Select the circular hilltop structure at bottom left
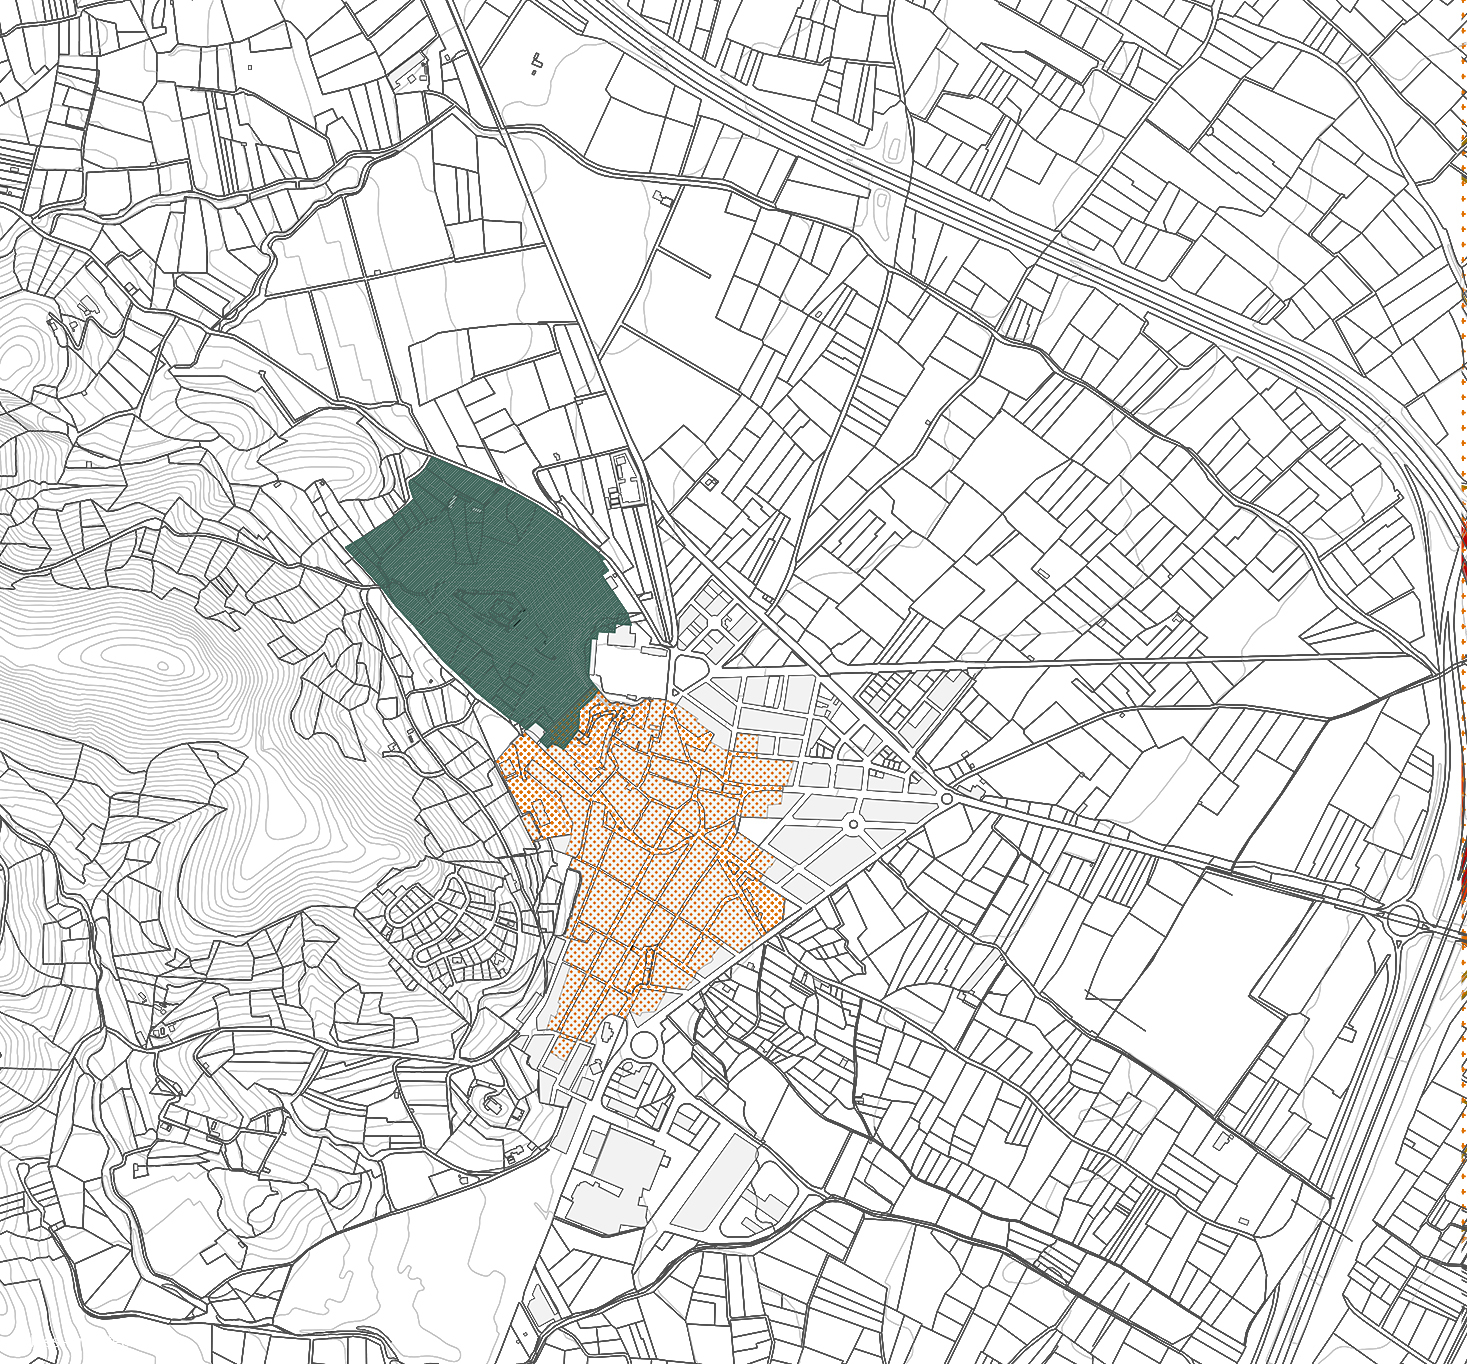Viewport: 1467px width, 1364px height. point(493,1103)
